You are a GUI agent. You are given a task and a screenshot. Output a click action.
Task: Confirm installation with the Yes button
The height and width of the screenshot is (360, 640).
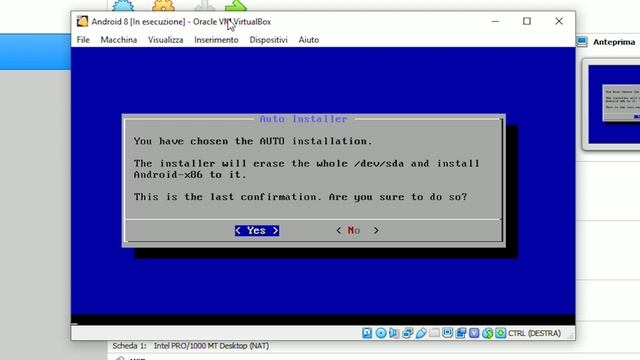[x=257, y=231]
